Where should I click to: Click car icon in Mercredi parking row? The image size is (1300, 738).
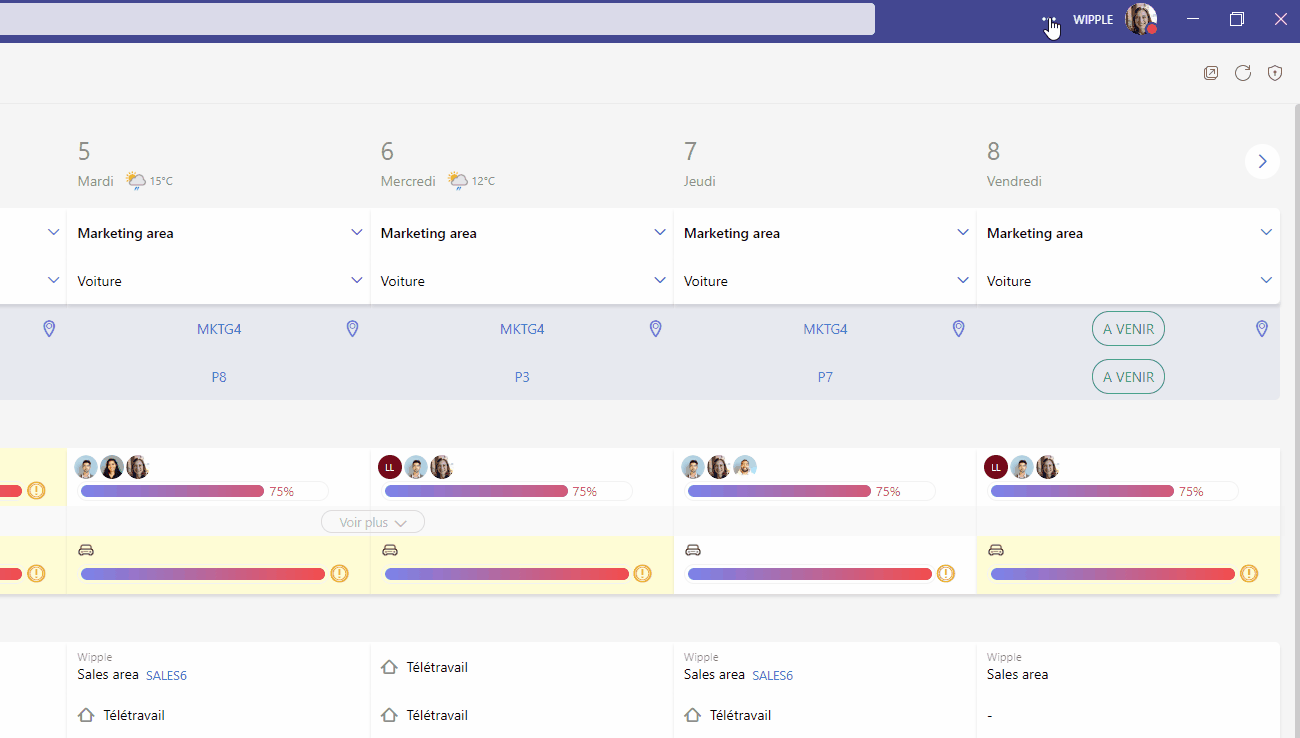[390, 550]
